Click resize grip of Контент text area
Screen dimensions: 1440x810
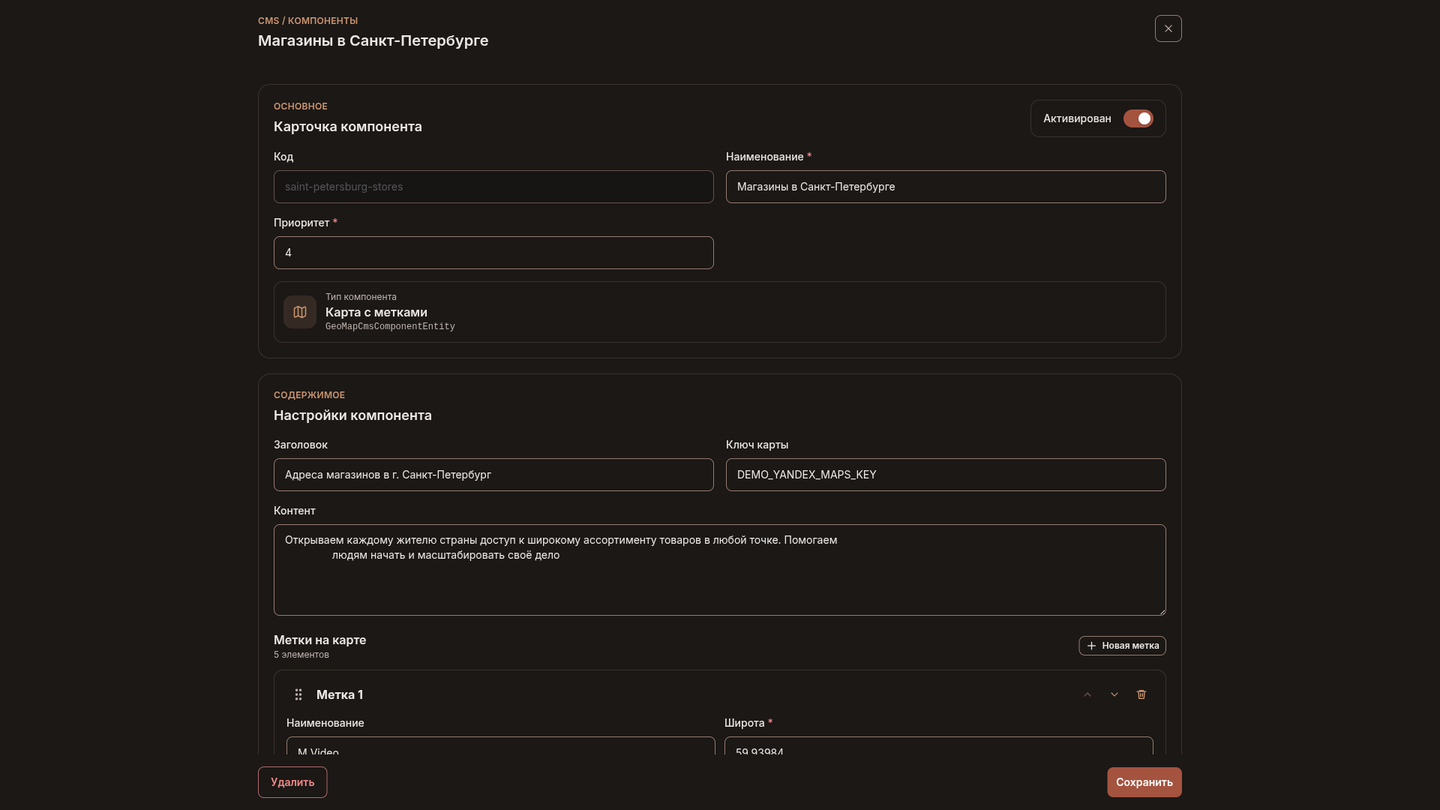1160,610
